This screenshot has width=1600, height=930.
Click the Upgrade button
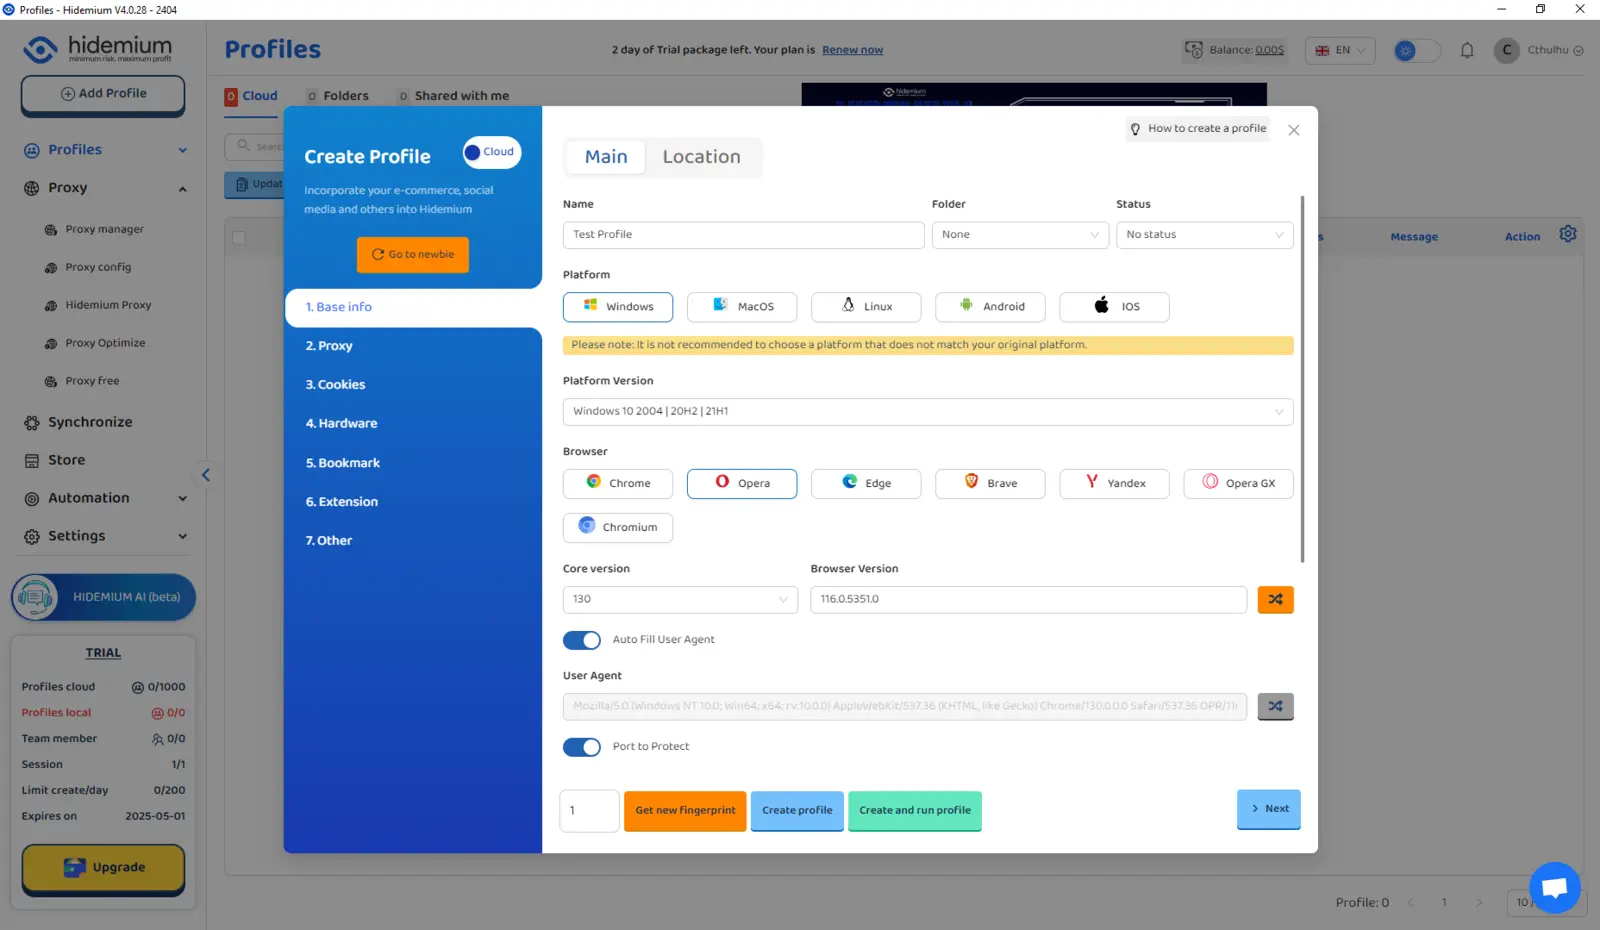click(103, 868)
